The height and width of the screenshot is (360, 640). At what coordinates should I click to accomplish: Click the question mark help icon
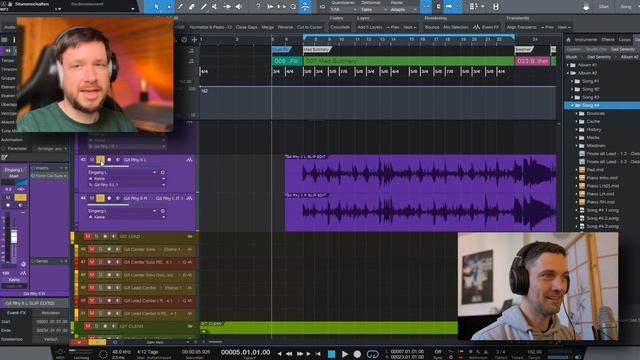[x=258, y=7]
